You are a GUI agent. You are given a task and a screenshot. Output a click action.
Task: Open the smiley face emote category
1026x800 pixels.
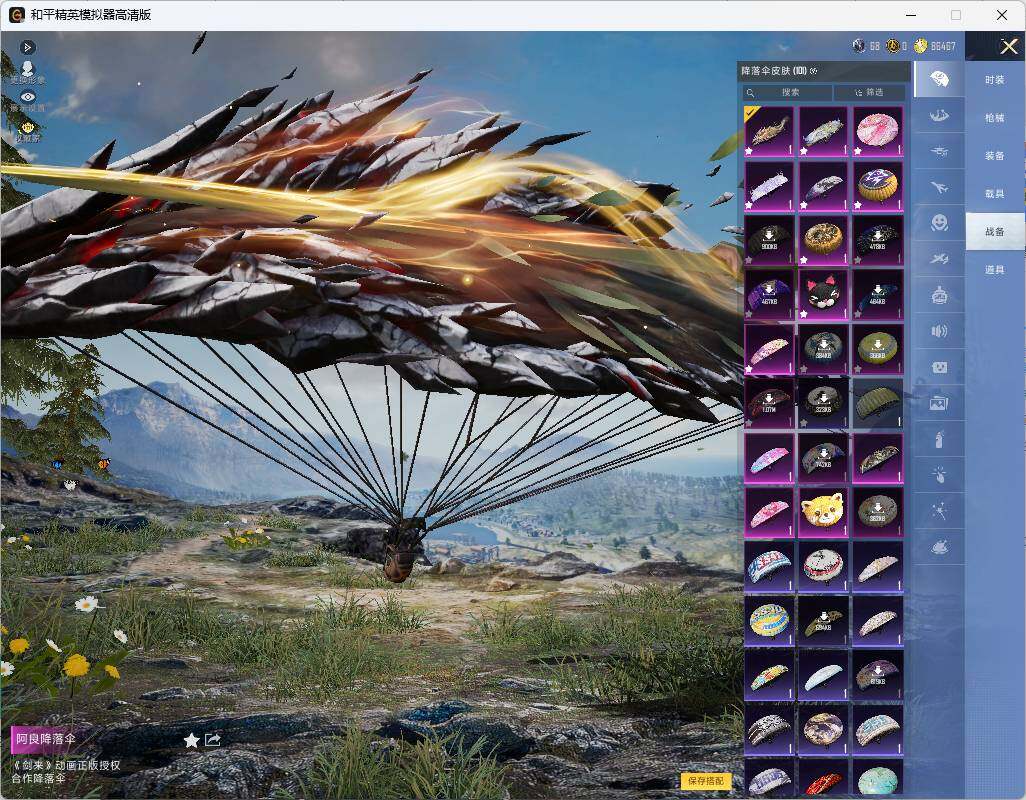pyautogui.click(x=939, y=223)
